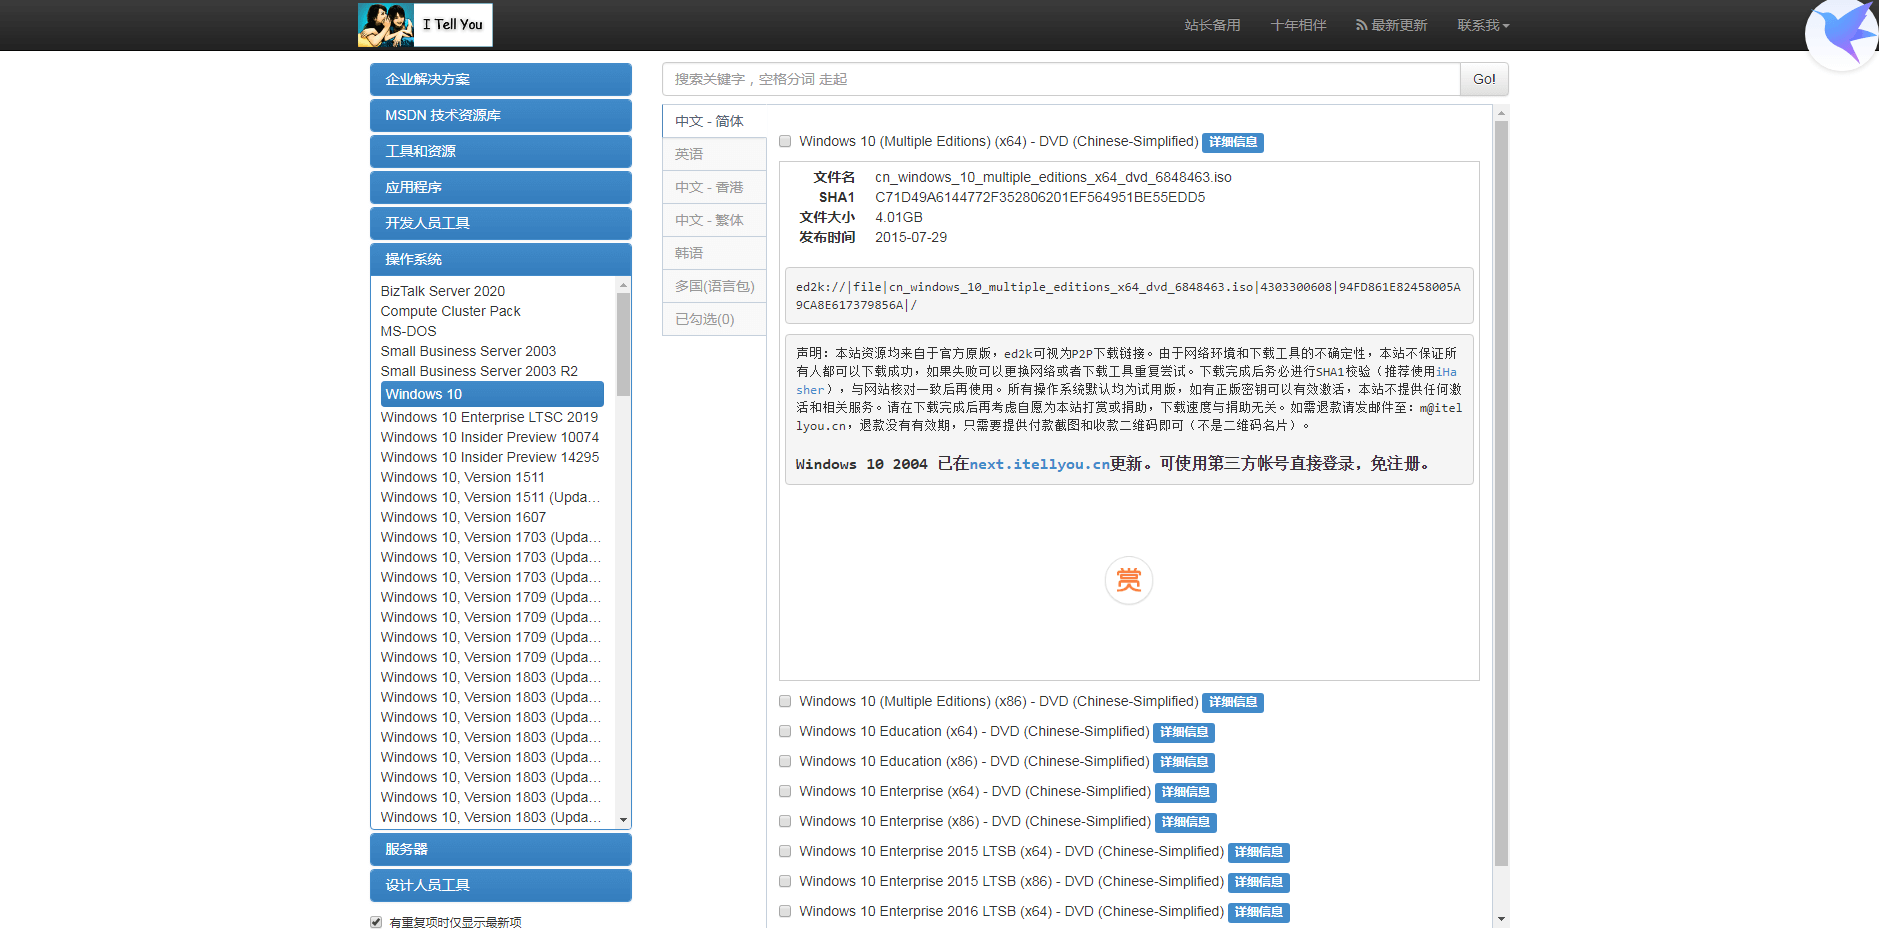The height and width of the screenshot is (944, 1879).
Task: Check Enterprise 2015 LTSB x86 checkbox
Action: tap(785, 882)
